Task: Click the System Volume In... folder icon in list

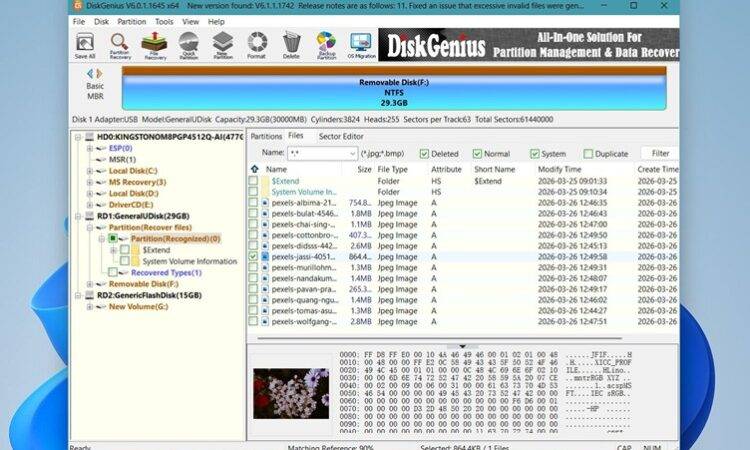Action: pos(265,192)
